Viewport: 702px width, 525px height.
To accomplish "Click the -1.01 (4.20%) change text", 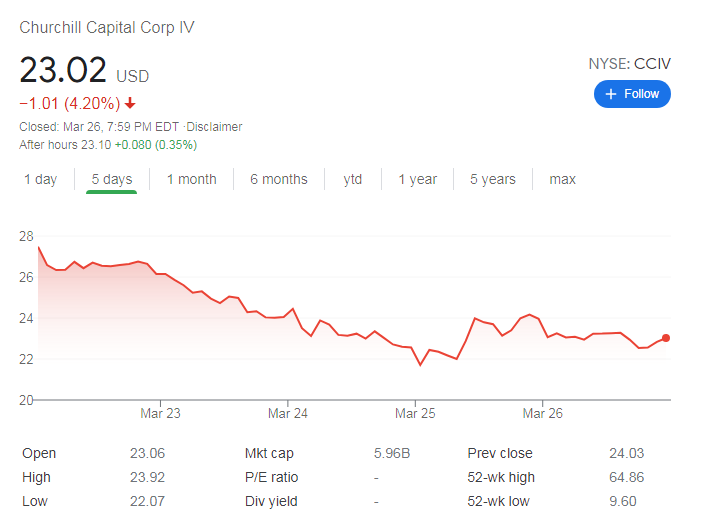I will pos(70,103).
